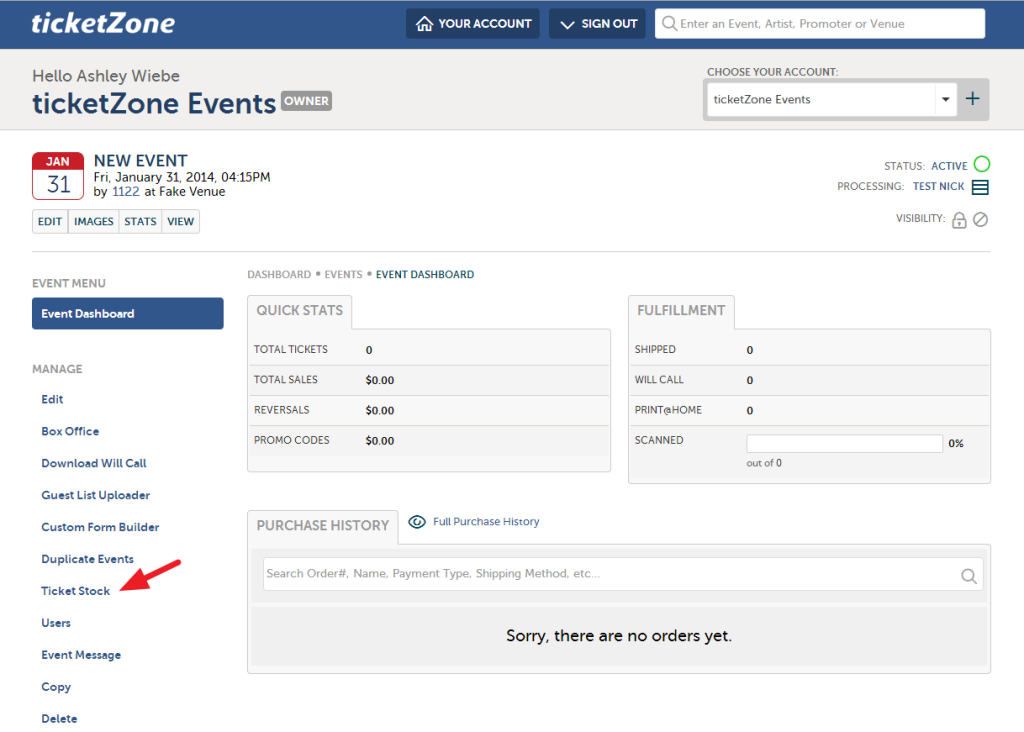Select the QUICK STATS tab

(x=299, y=311)
